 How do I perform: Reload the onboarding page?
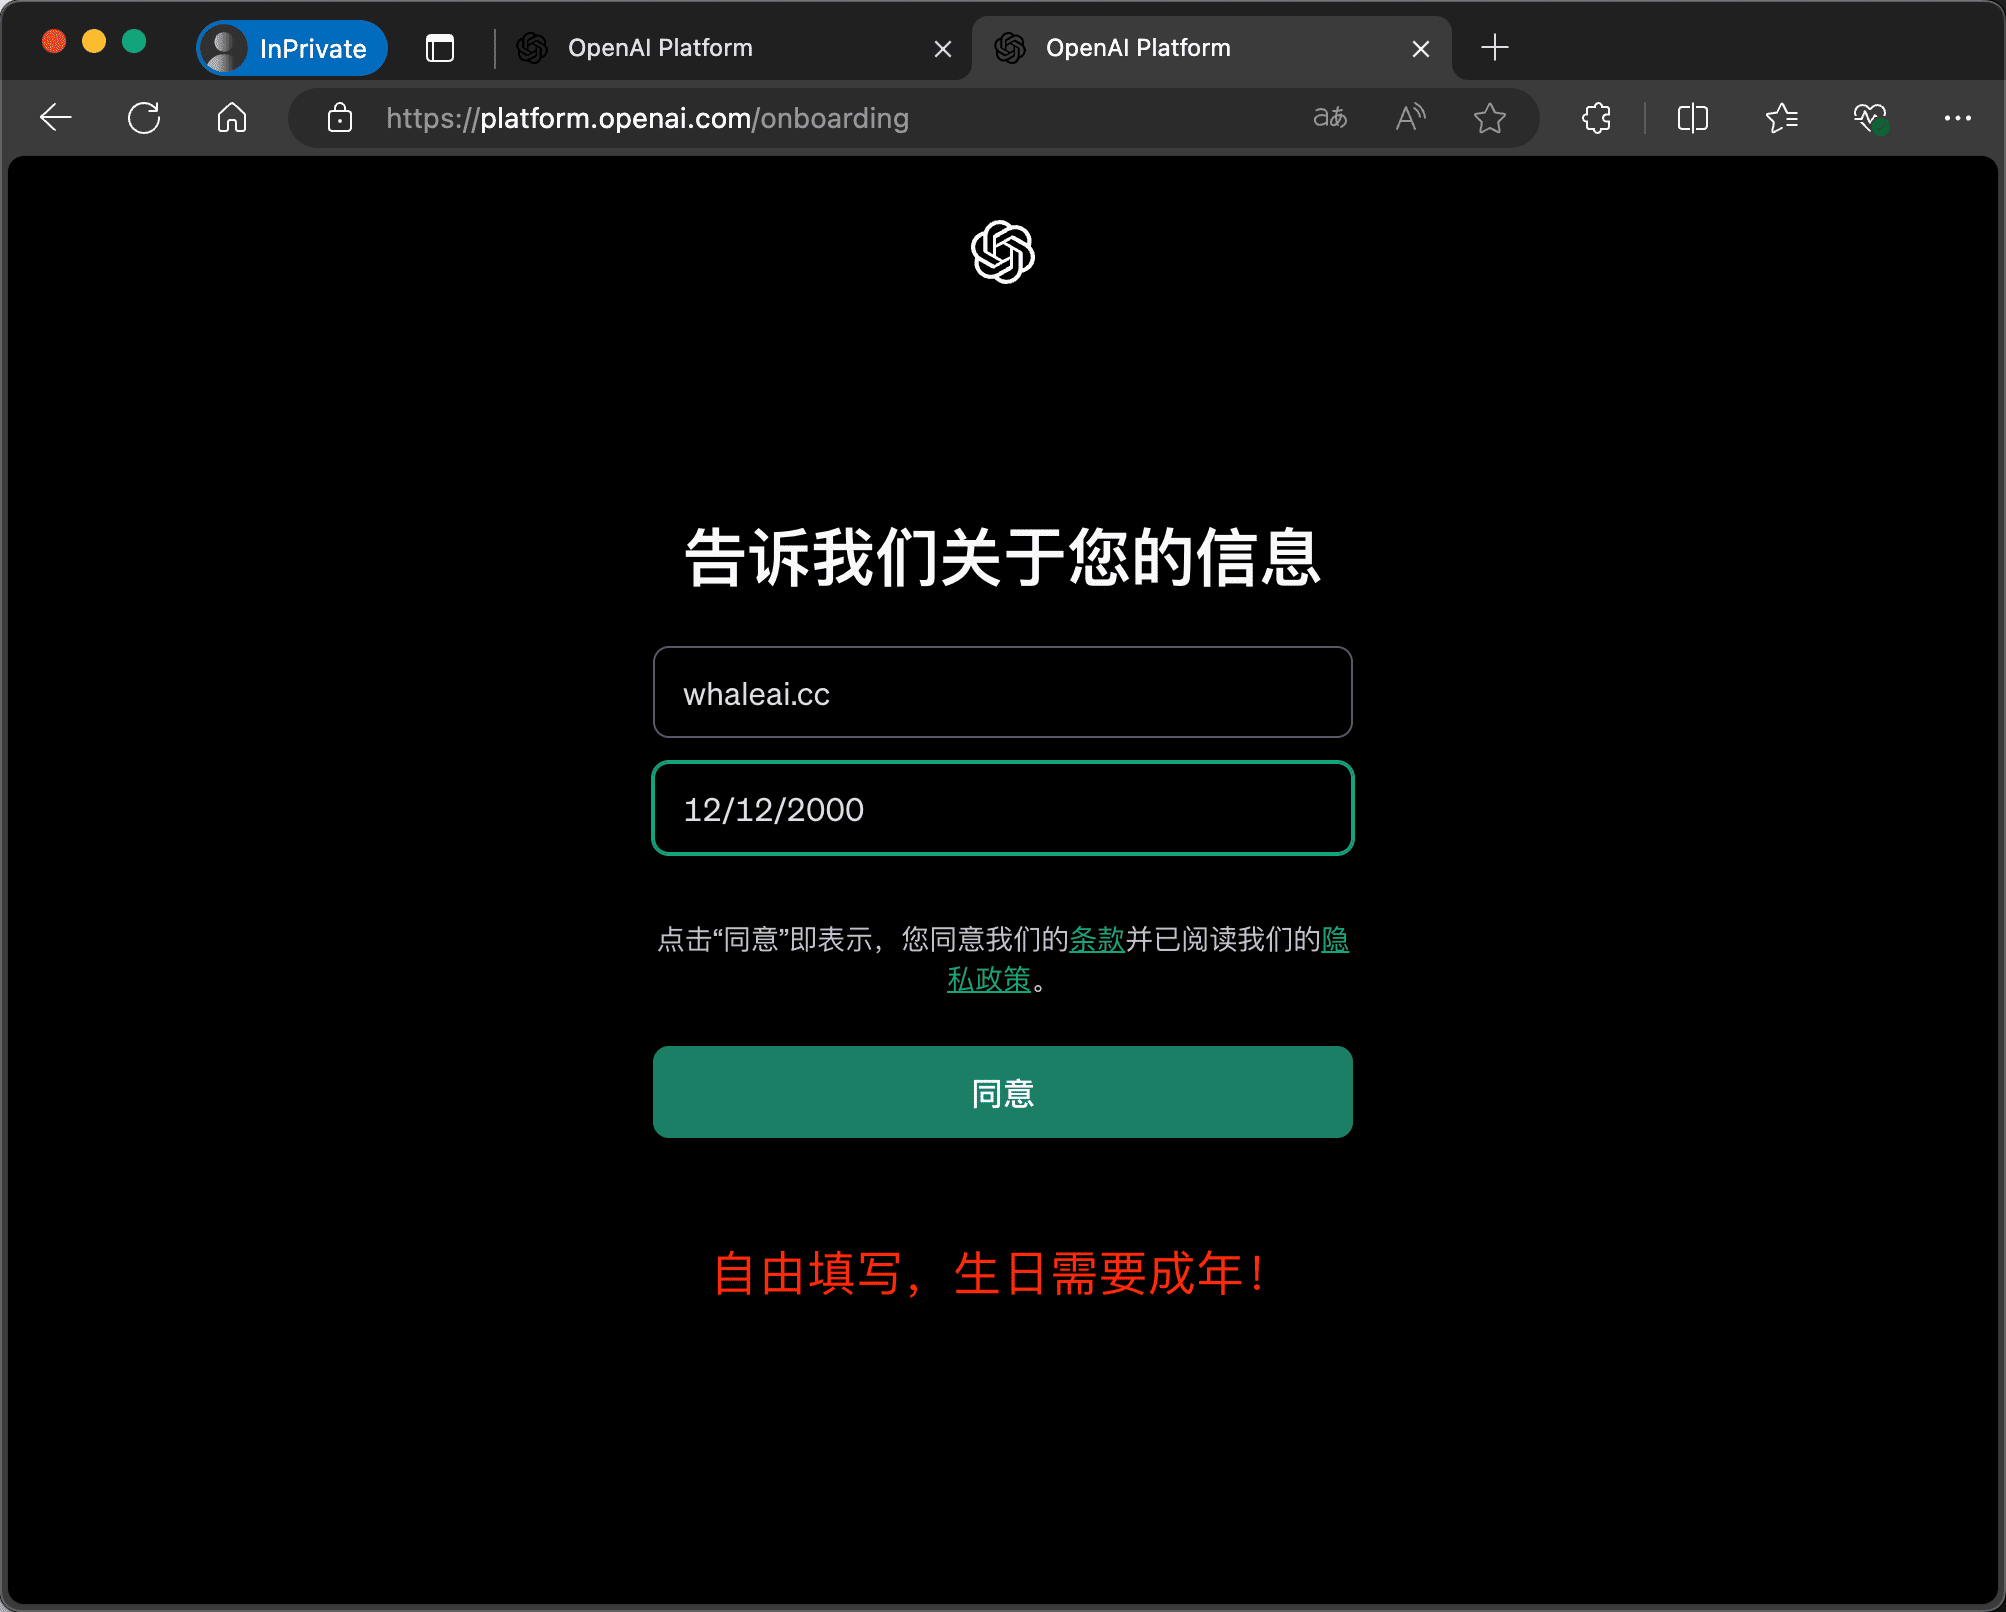tap(144, 118)
